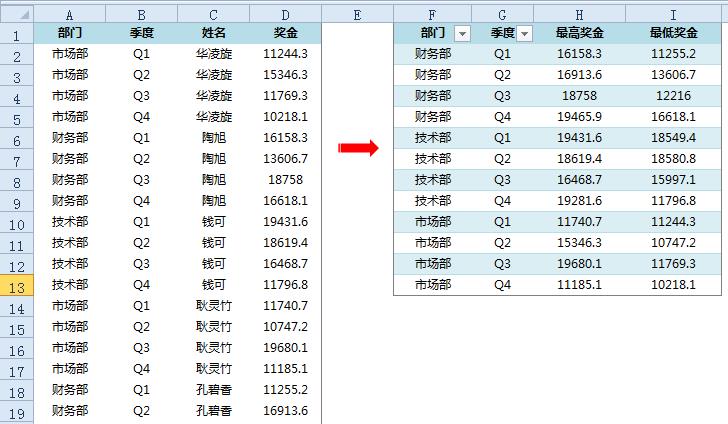Select row 1 header
The image size is (728, 424).
[17, 33]
